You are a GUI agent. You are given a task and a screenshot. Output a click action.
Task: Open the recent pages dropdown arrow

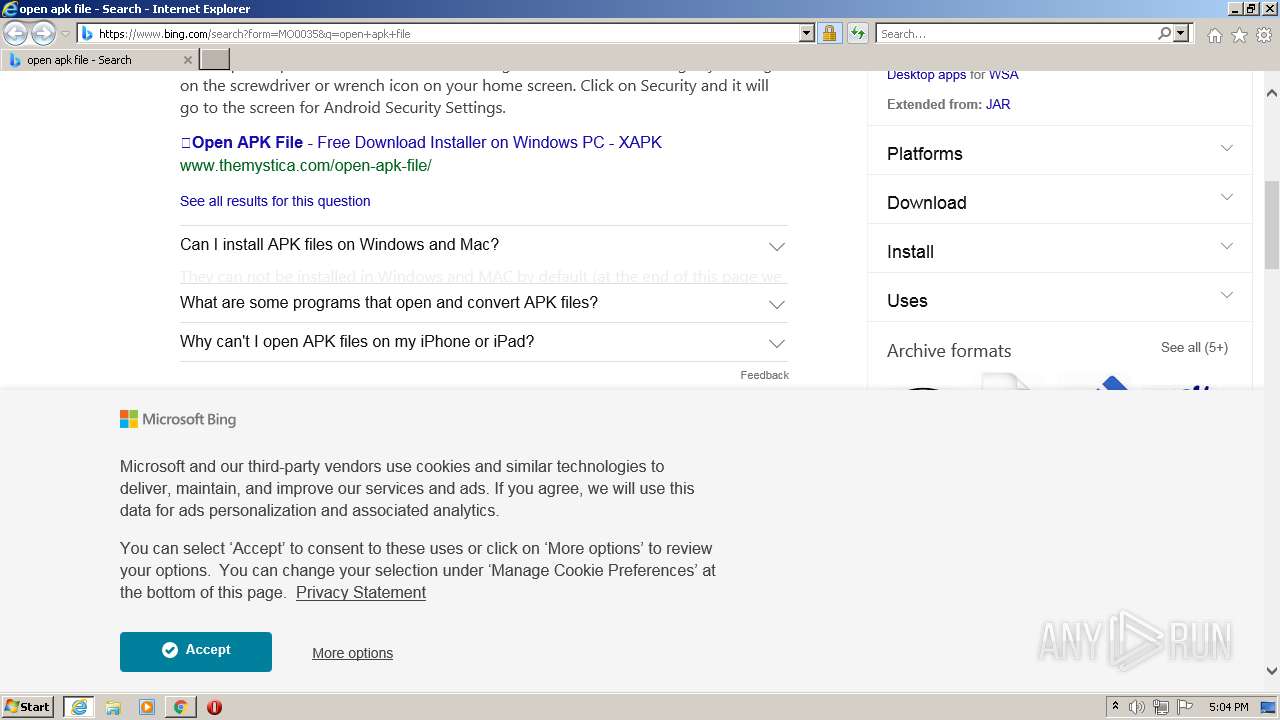65,34
